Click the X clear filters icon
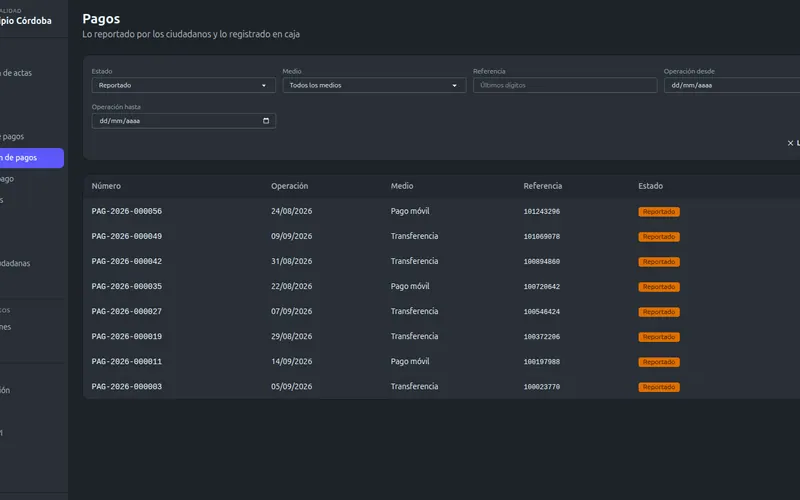This screenshot has height=500, width=800. (790, 143)
